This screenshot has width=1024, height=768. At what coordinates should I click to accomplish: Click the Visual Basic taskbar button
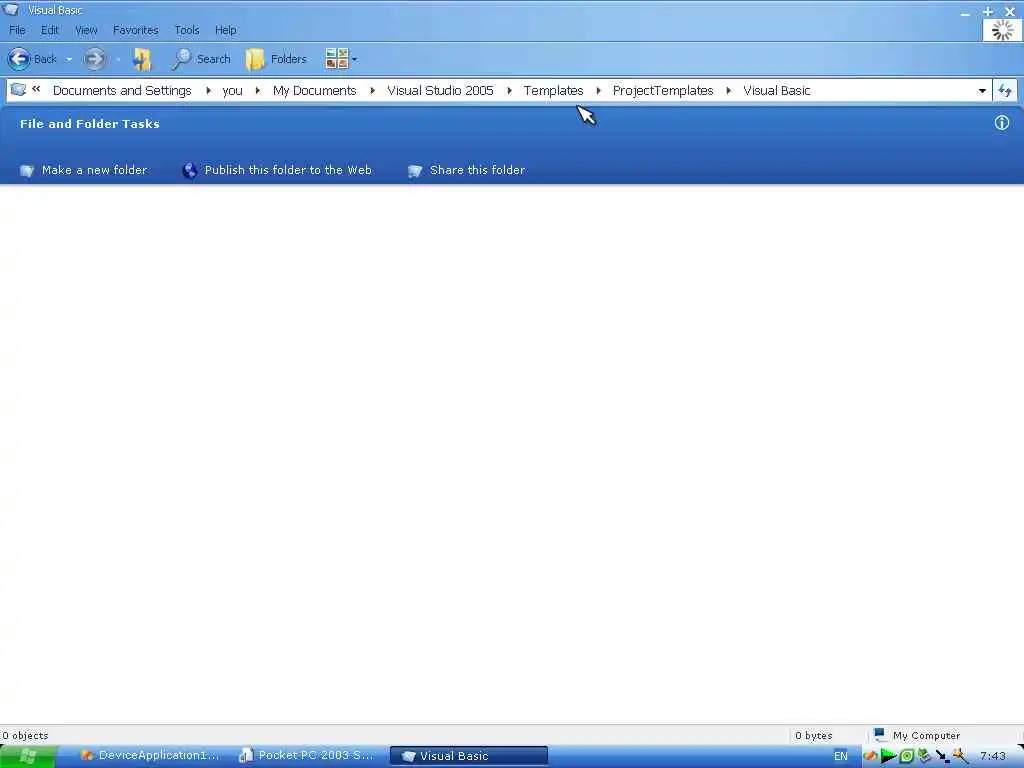coord(468,756)
